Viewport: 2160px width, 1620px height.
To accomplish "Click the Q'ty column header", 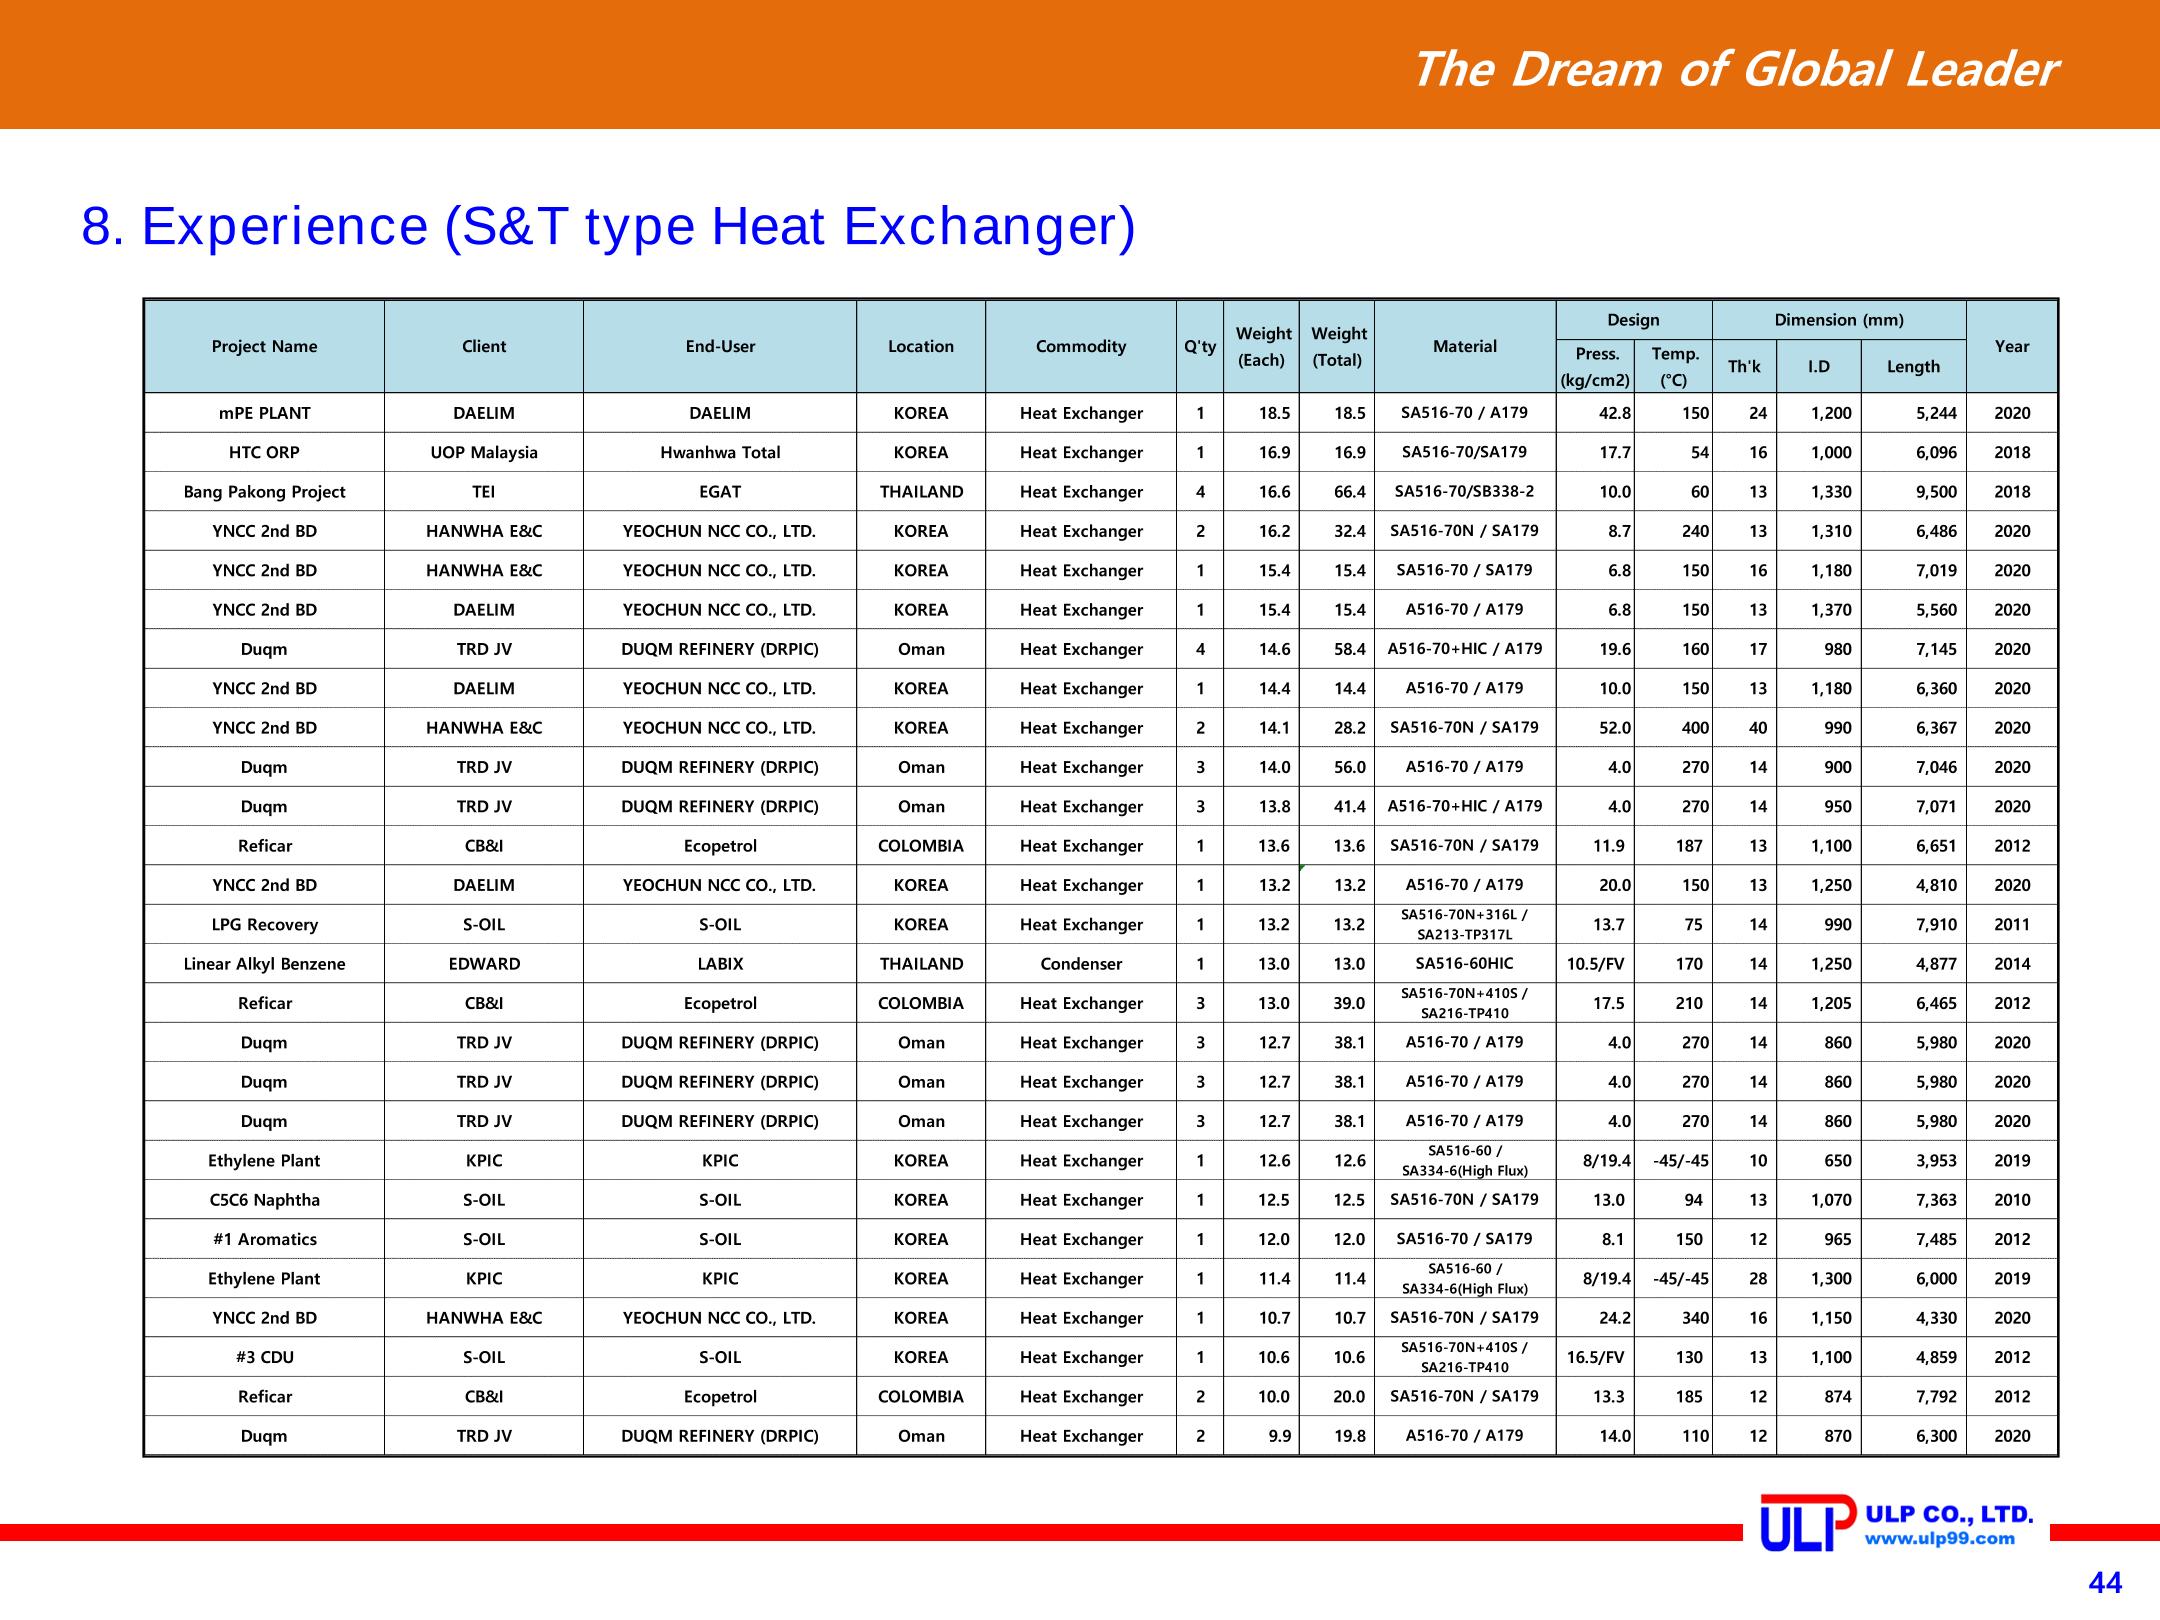I will 1200,346.
